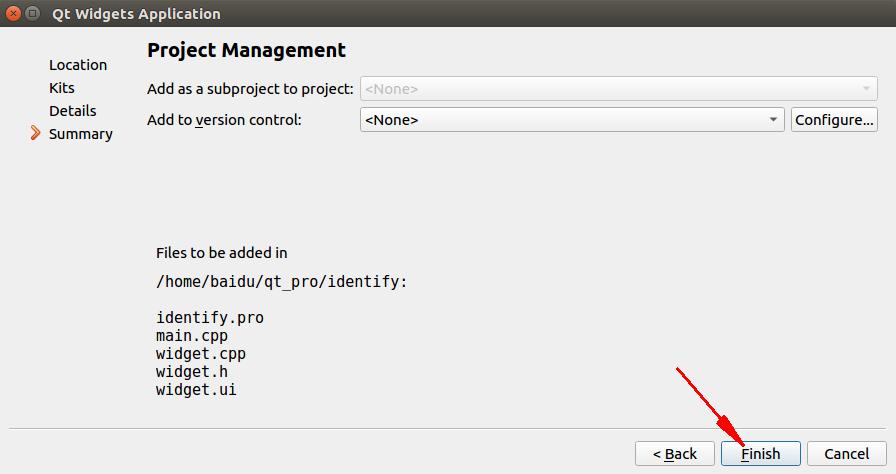Click identify.pro in the file list

[210, 318]
